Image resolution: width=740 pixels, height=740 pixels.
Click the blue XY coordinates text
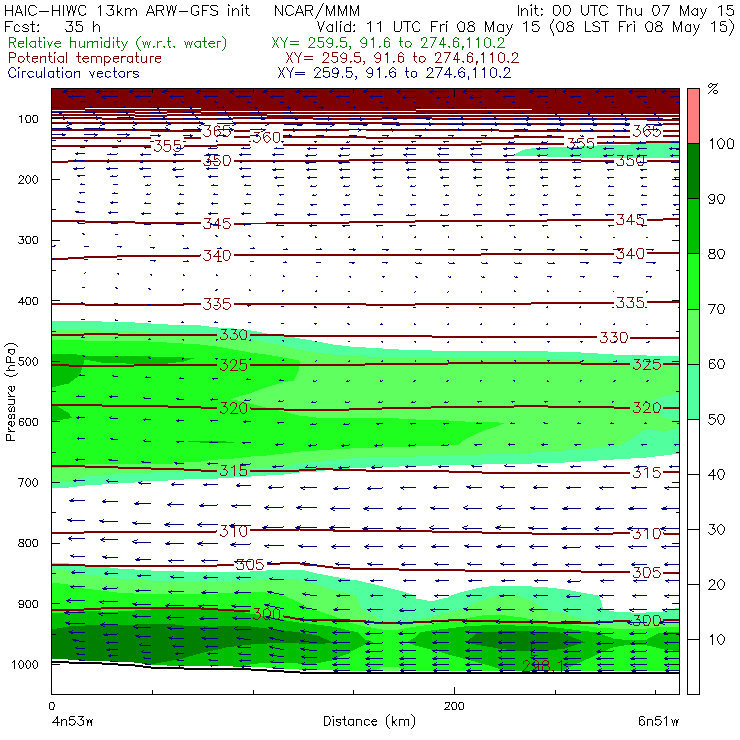tap(394, 73)
